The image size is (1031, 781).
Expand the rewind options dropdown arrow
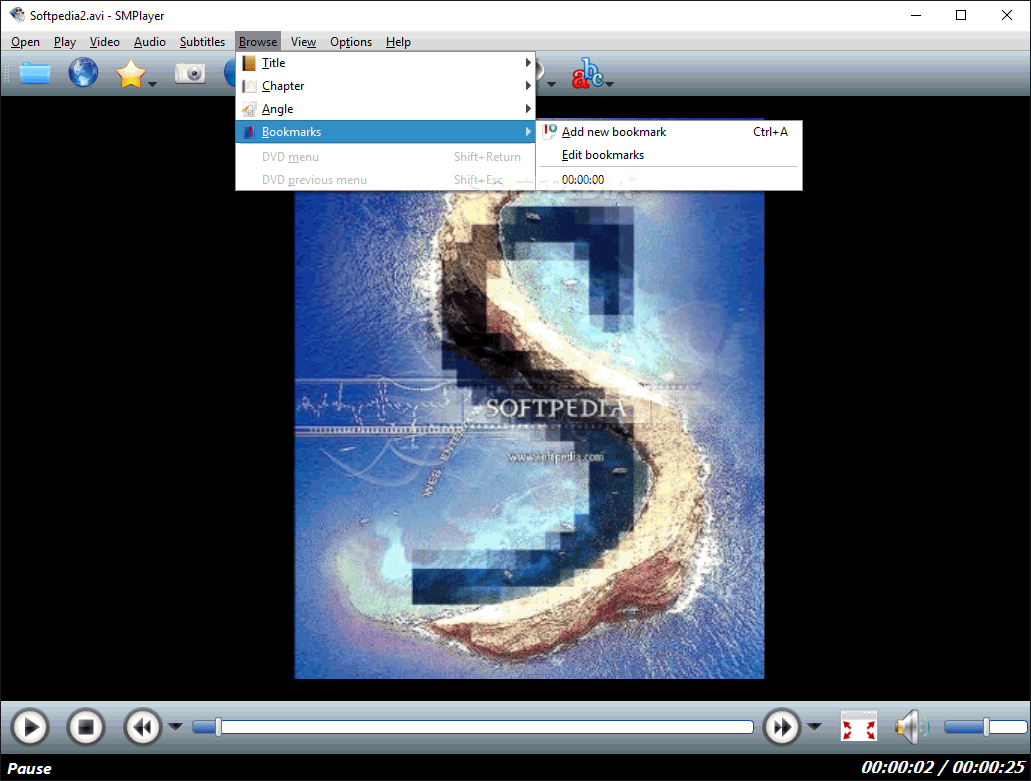(x=175, y=726)
